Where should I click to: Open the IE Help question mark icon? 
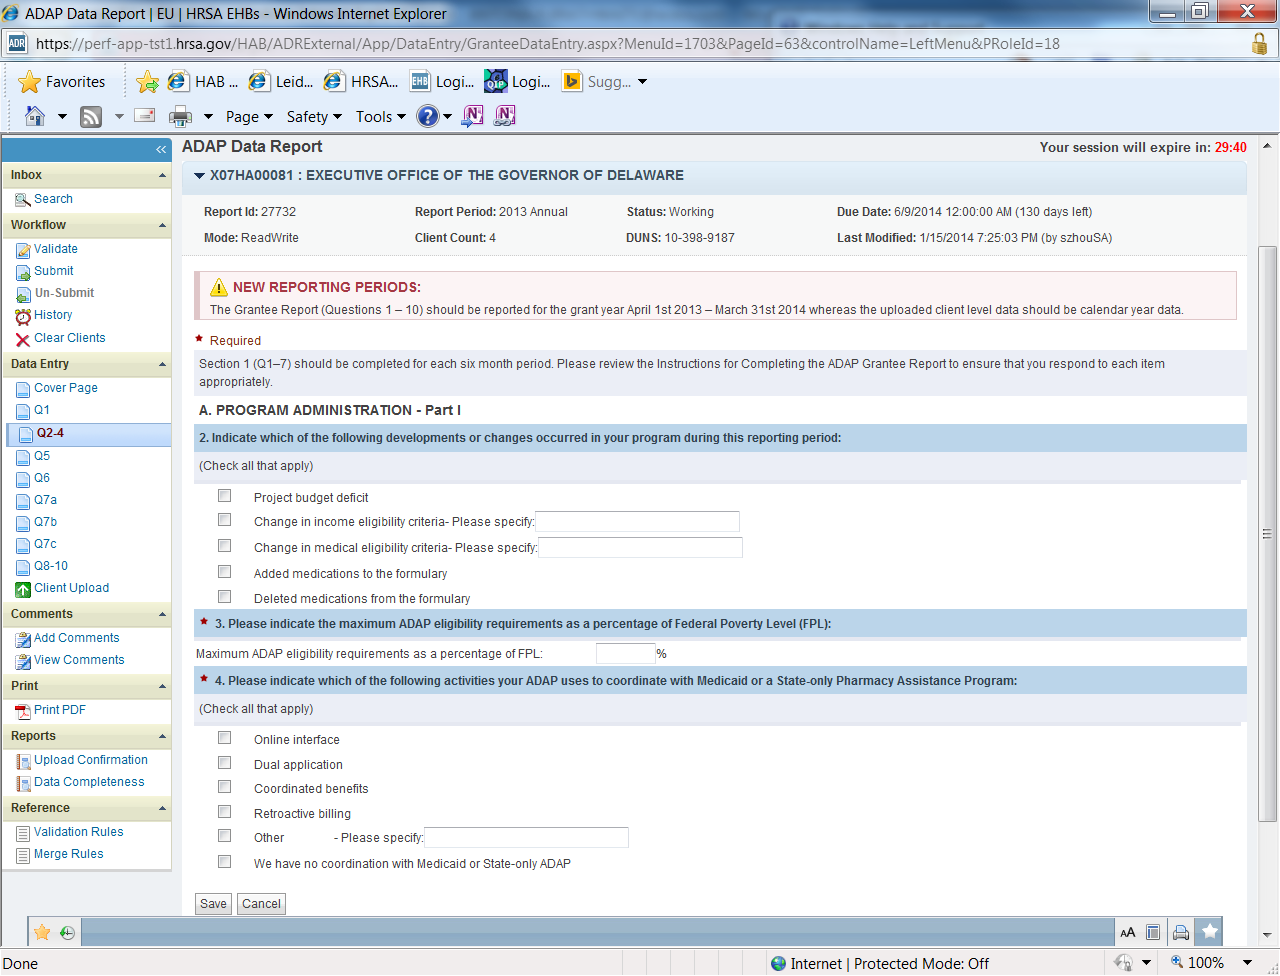[428, 116]
